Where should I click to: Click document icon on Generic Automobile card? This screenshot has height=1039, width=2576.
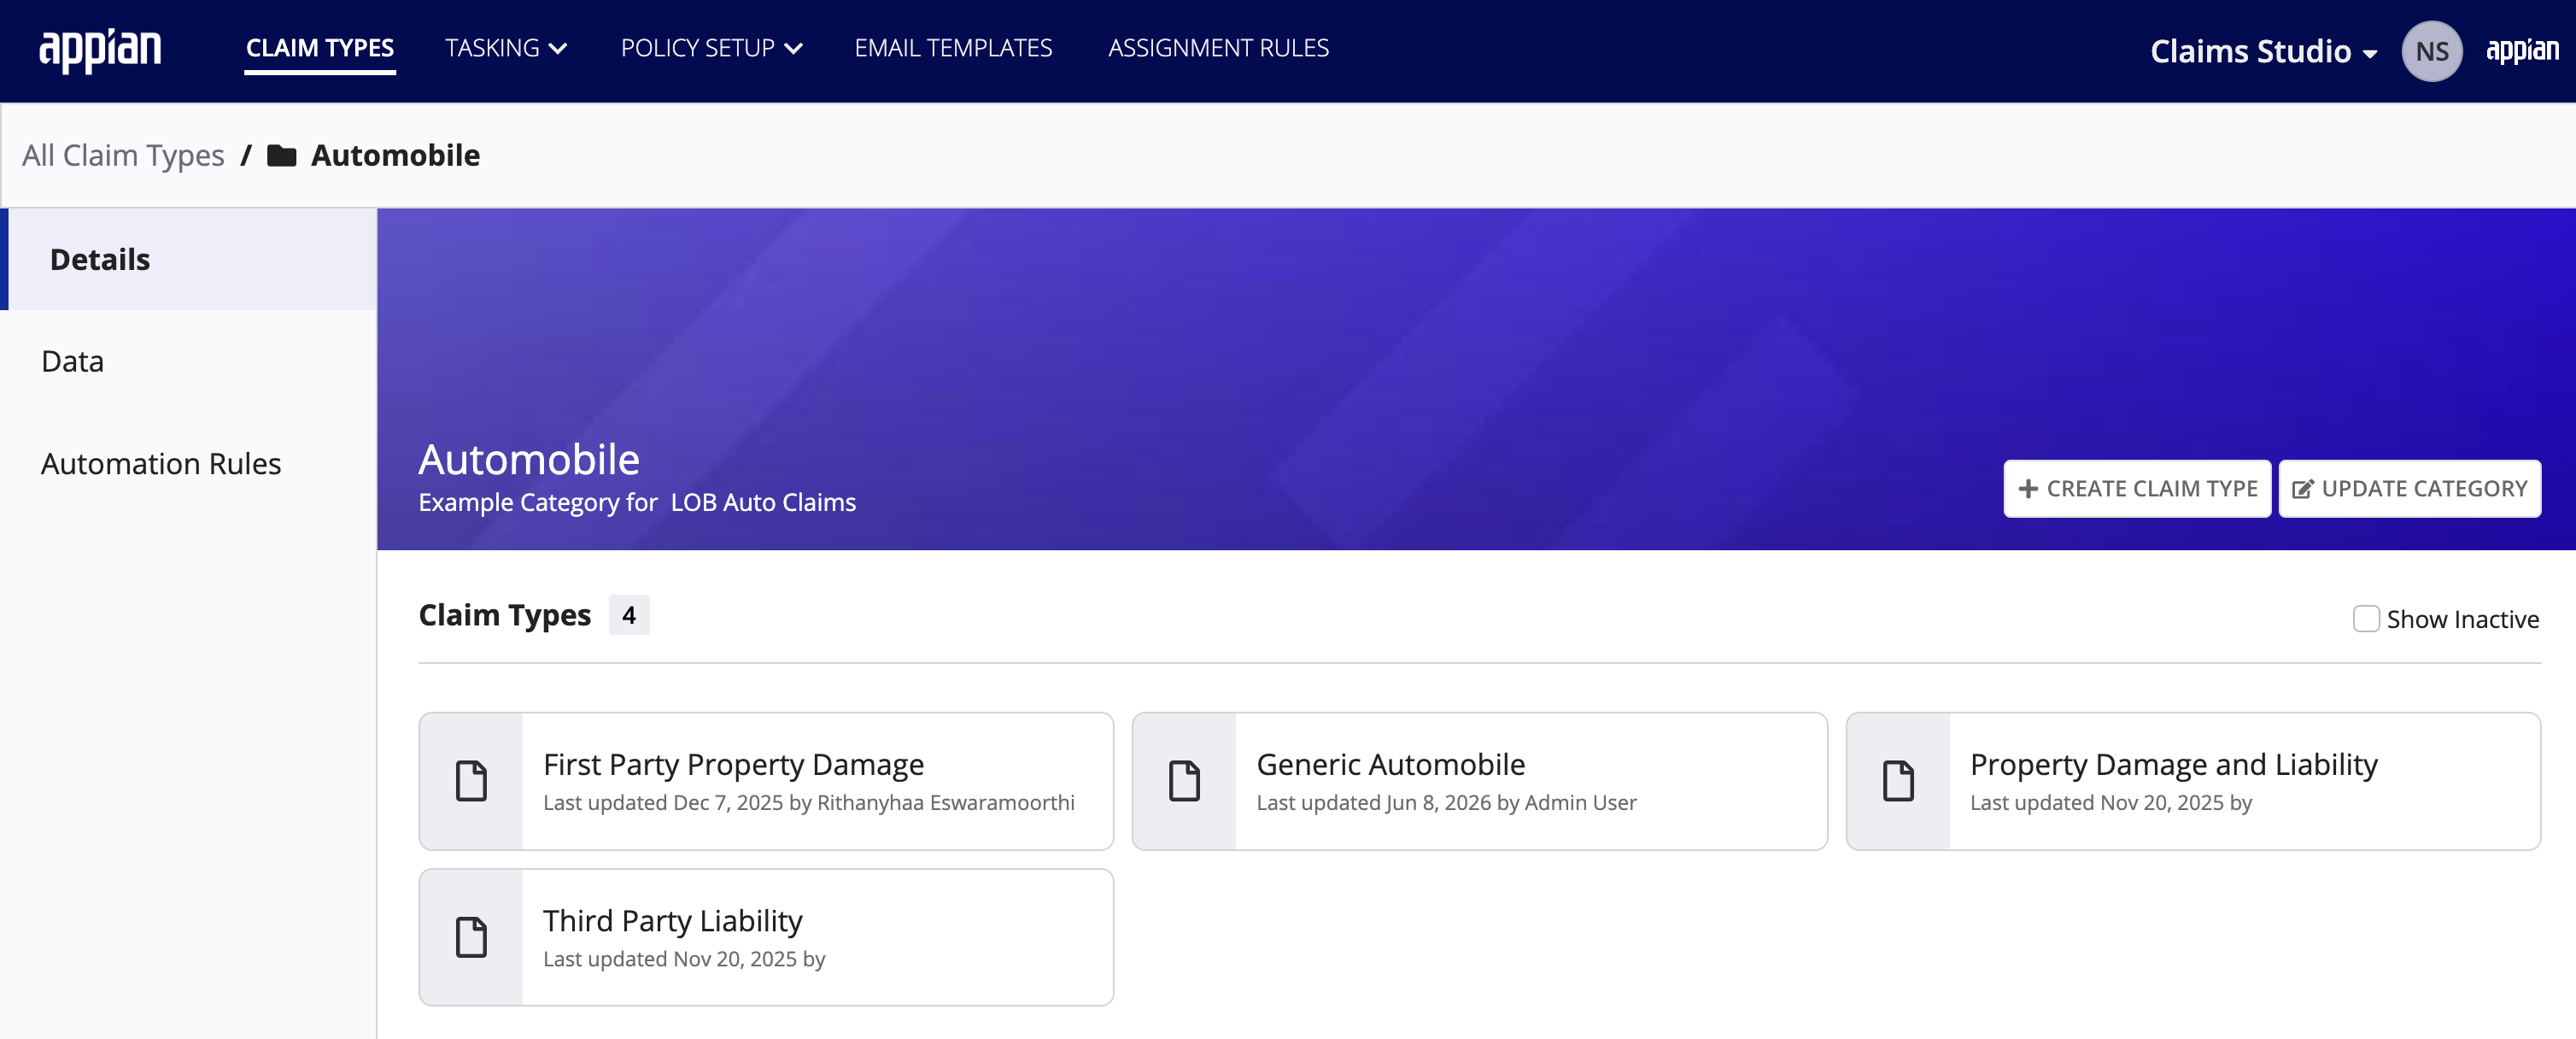pyautogui.click(x=1184, y=781)
